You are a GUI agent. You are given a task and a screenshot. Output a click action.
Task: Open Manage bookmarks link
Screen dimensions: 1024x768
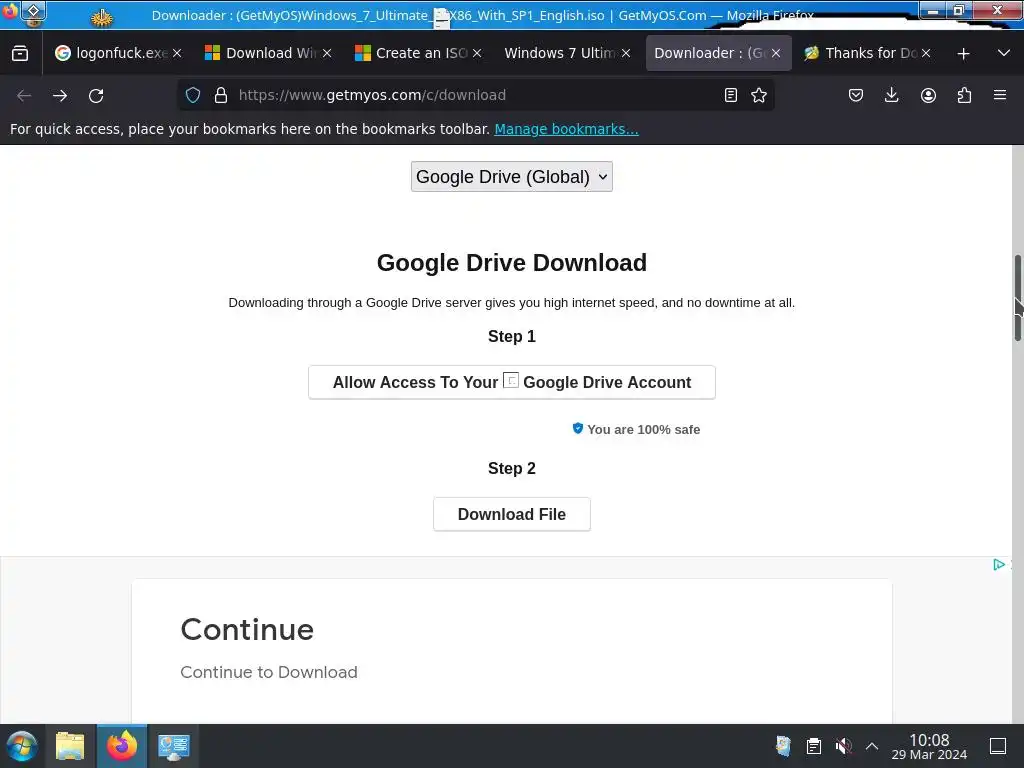coord(566,129)
